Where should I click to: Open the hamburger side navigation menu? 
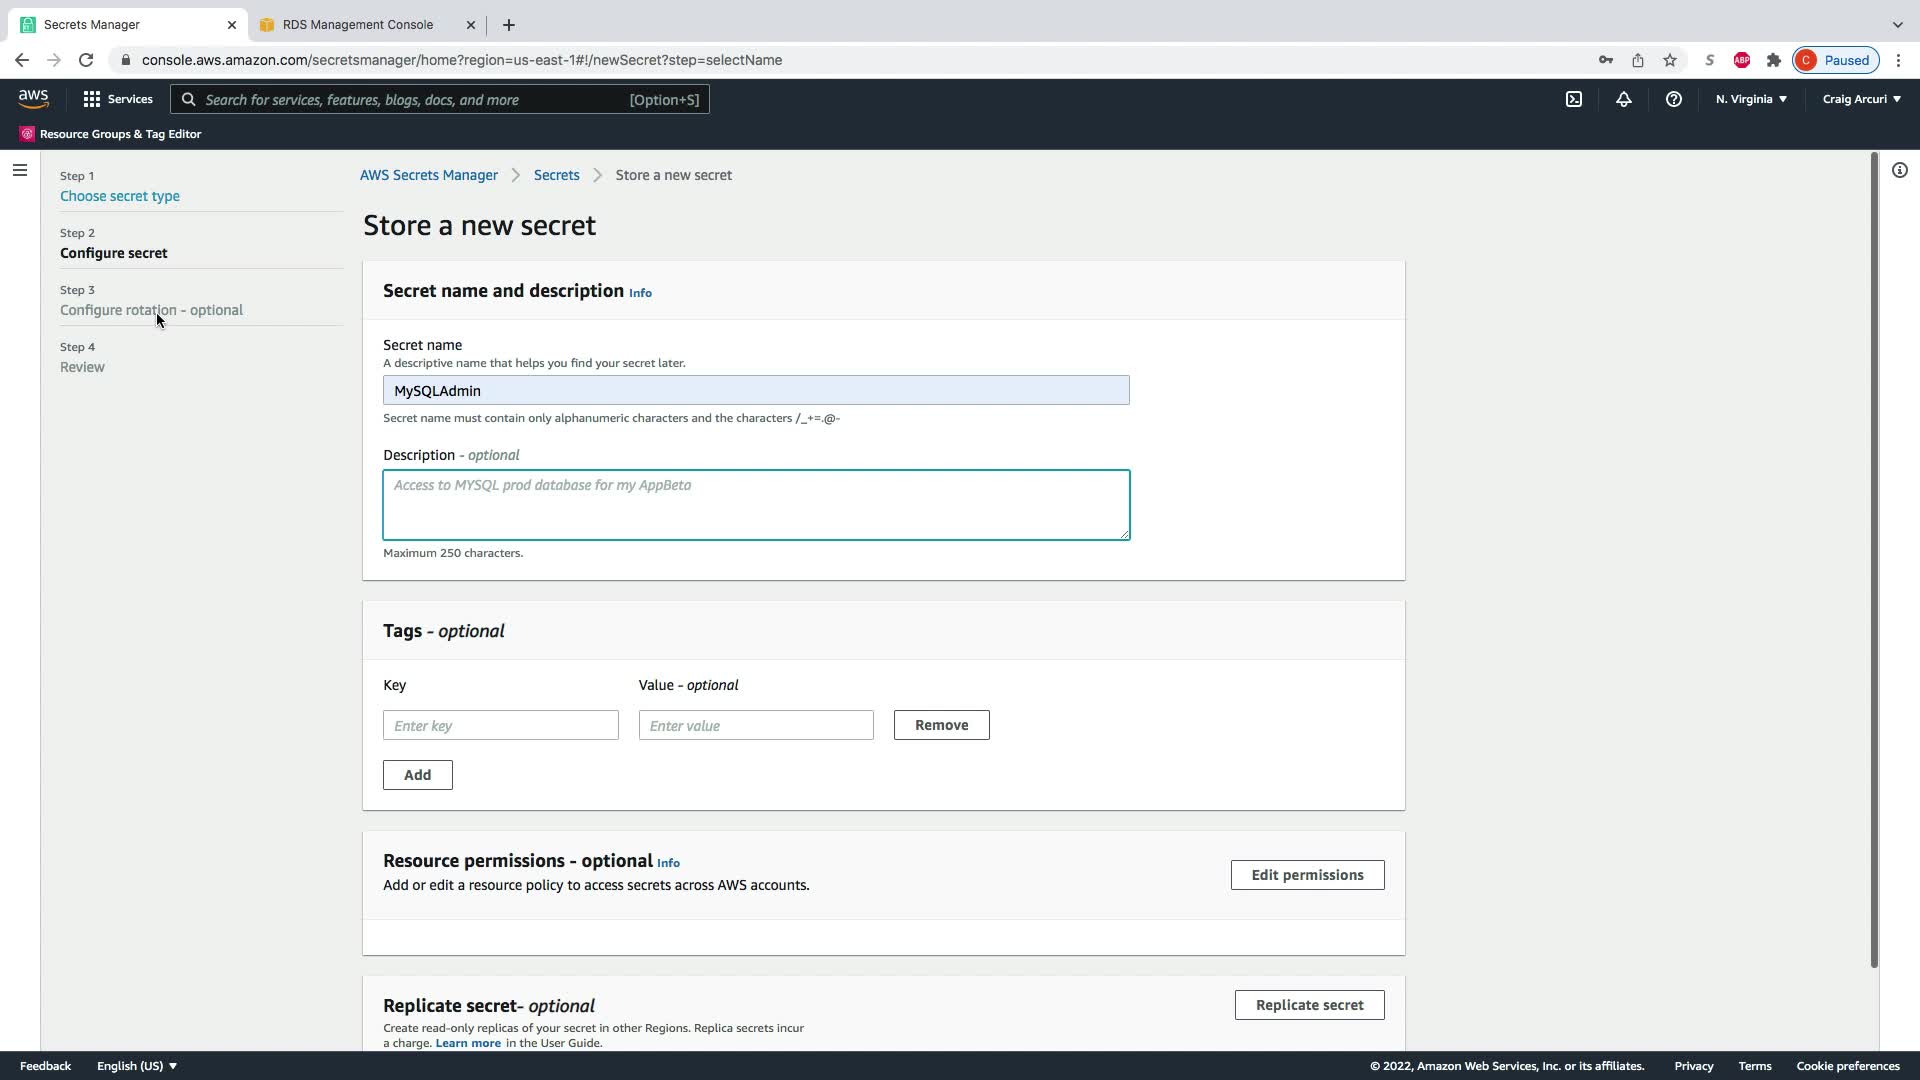[19, 170]
